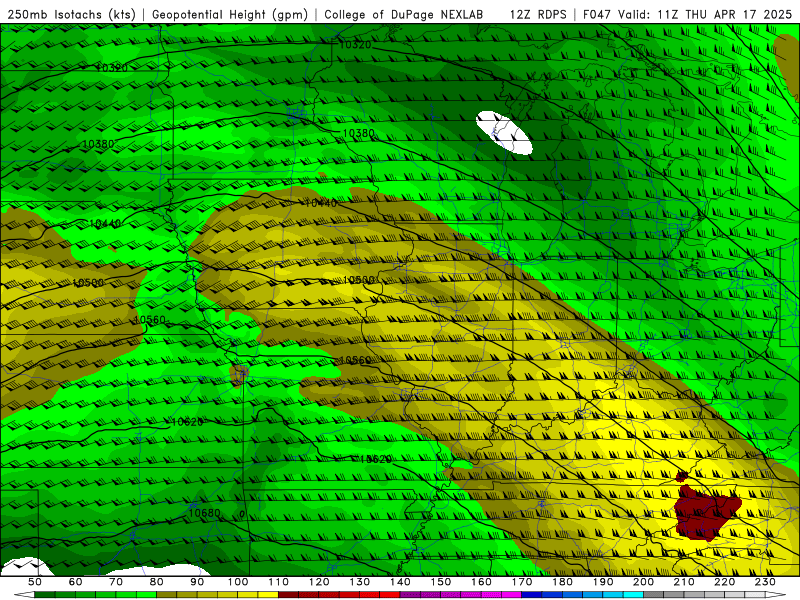The image size is (800, 600).
Task: Click the white oval no-data area
Action: [504, 133]
